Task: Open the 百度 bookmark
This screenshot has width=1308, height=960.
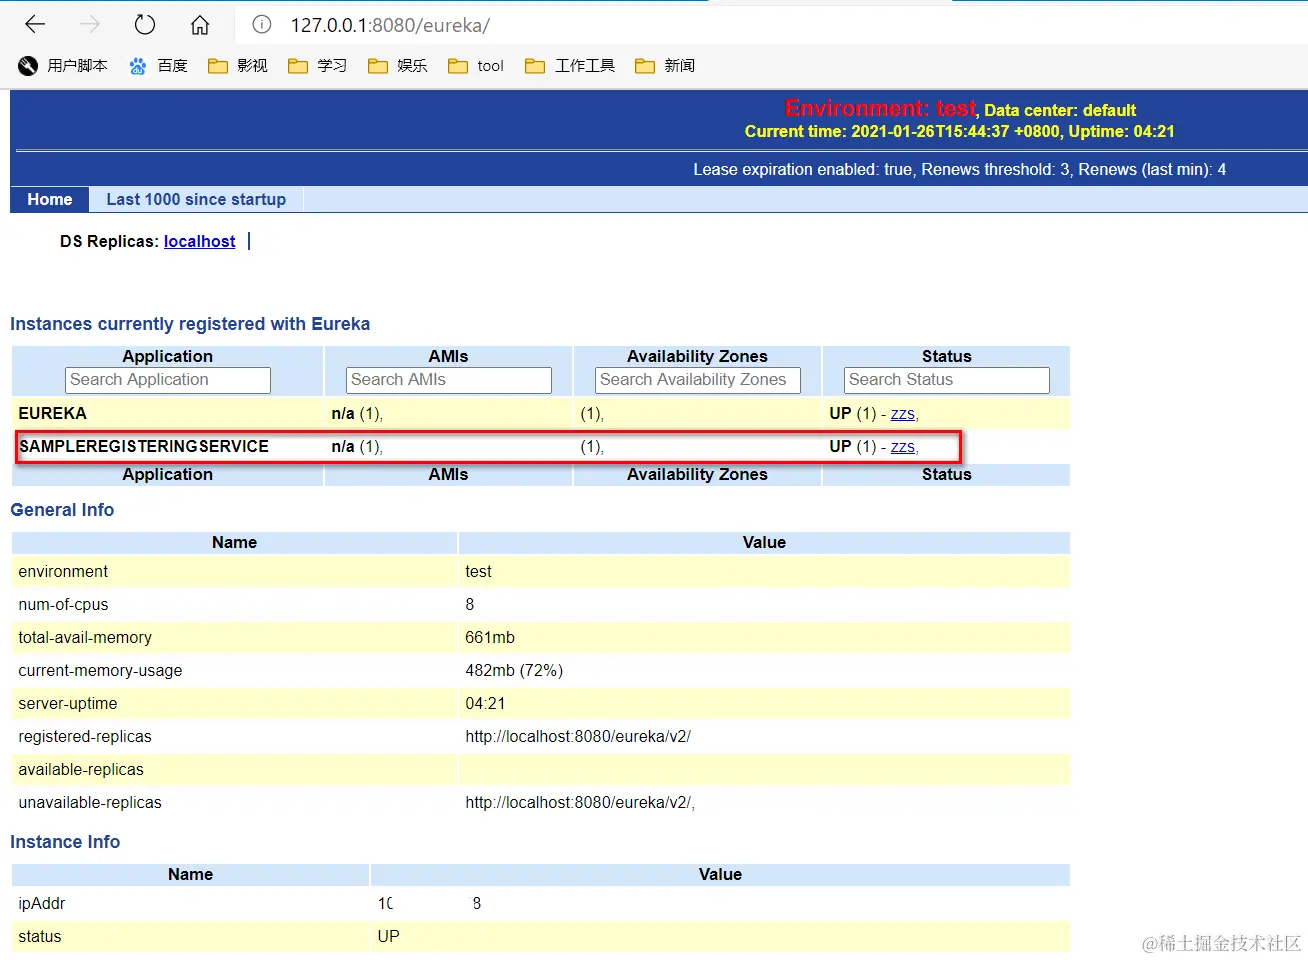Action: [x=159, y=66]
